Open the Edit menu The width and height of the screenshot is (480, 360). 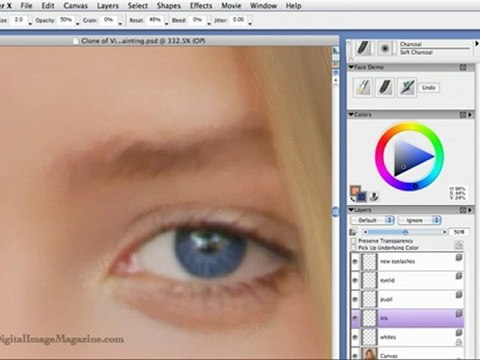[48, 6]
